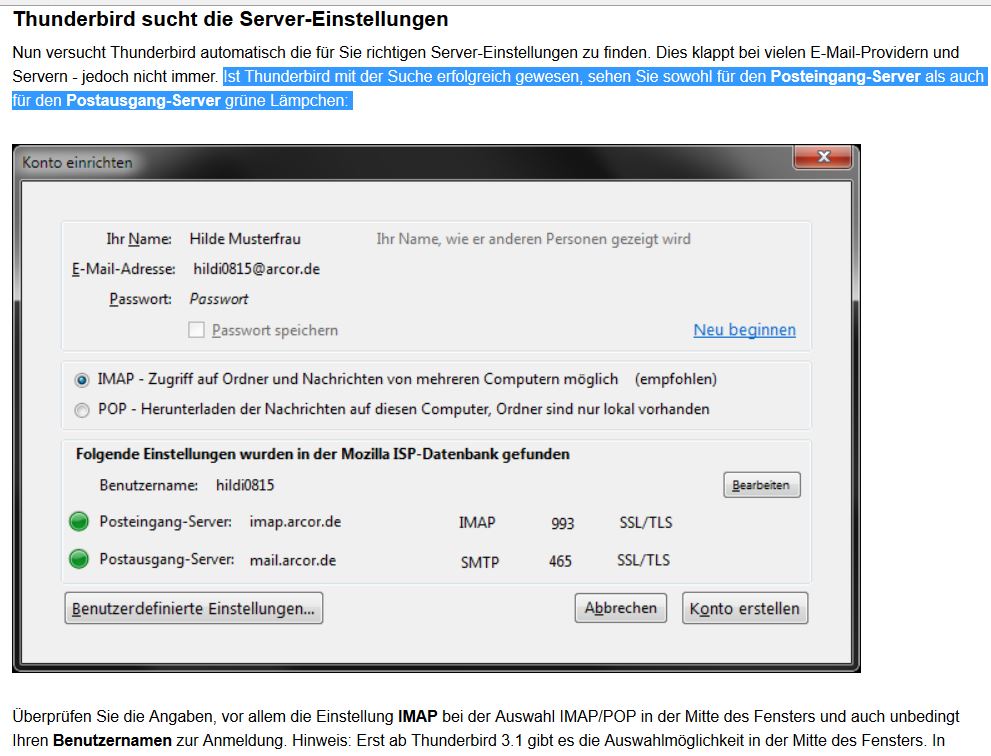Click the green status lamp beside Postausgang-Server
Viewport: 991px width, 756px height.
pyautogui.click(x=79, y=559)
